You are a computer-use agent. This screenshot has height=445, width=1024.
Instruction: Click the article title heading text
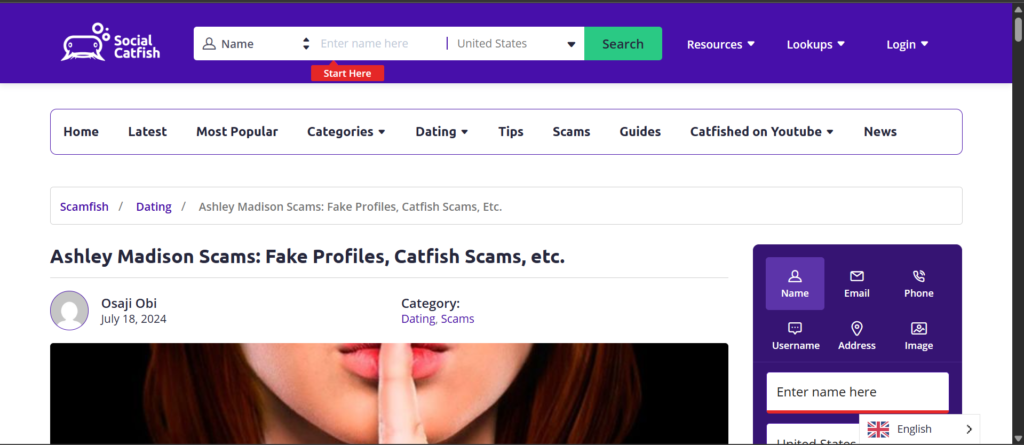308,257
